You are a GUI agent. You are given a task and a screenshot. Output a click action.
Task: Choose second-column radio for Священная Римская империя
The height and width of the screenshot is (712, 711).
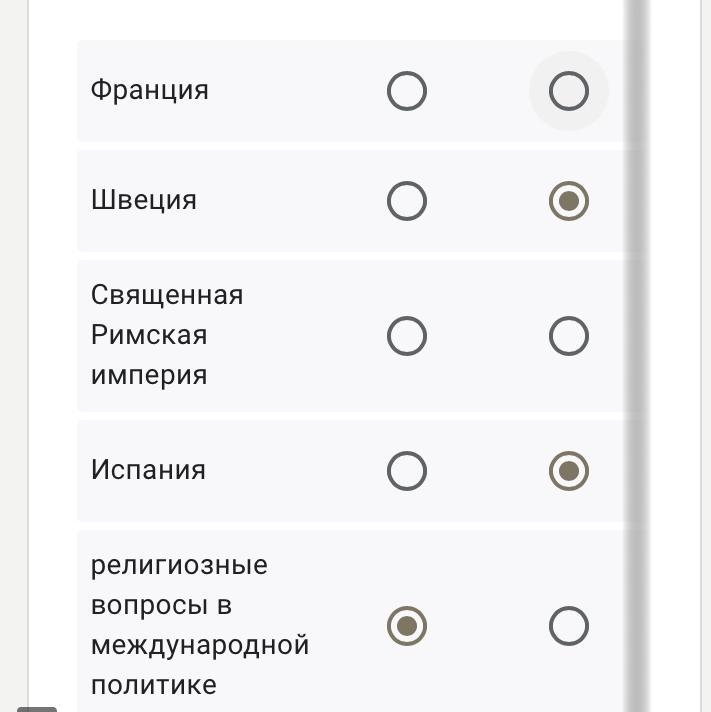click(x=568, y=336)
